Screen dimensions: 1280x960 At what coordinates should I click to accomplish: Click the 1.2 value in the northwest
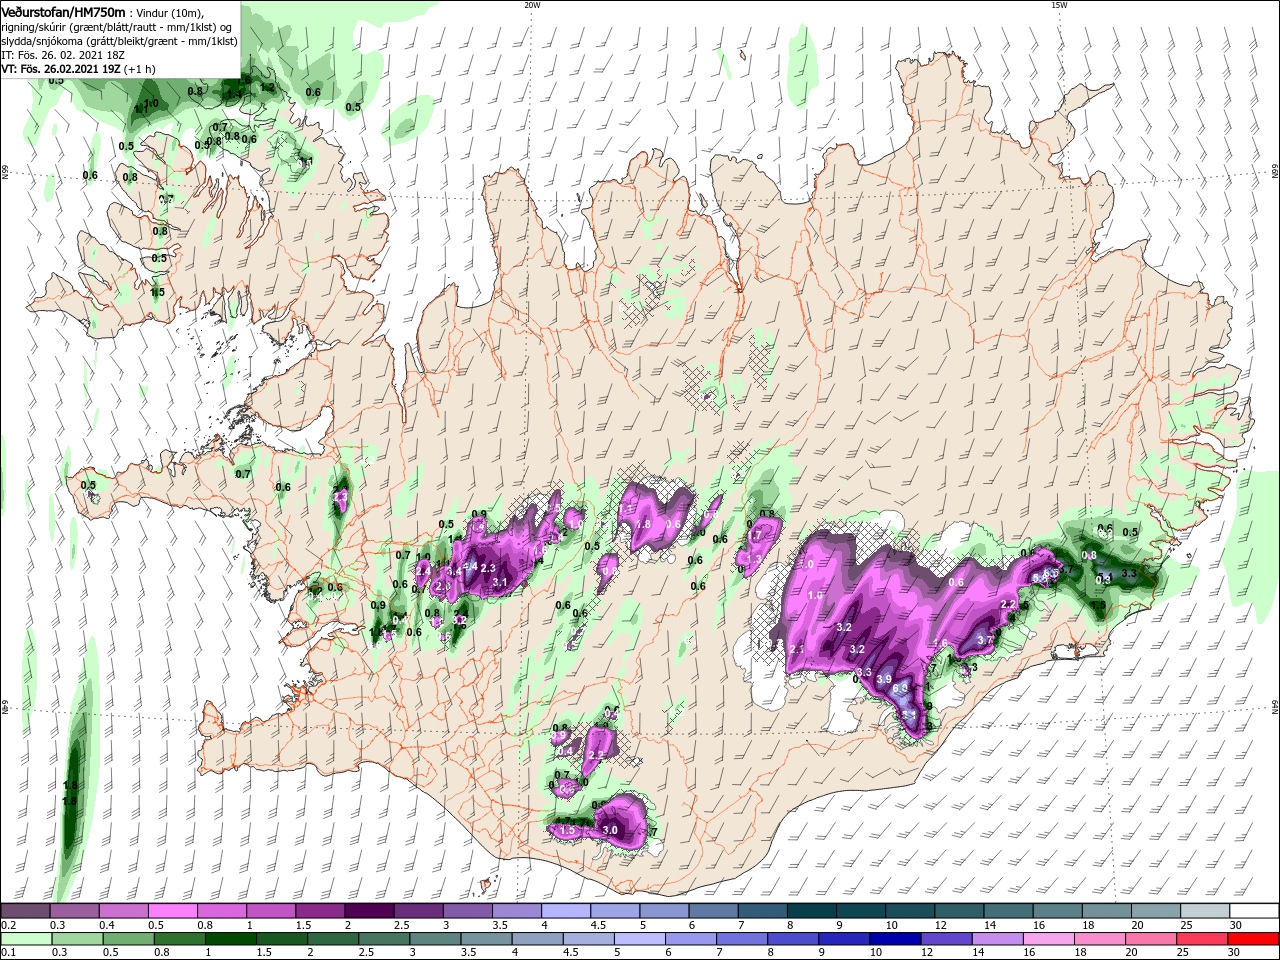pyautogui.click(x=267, y=88)
